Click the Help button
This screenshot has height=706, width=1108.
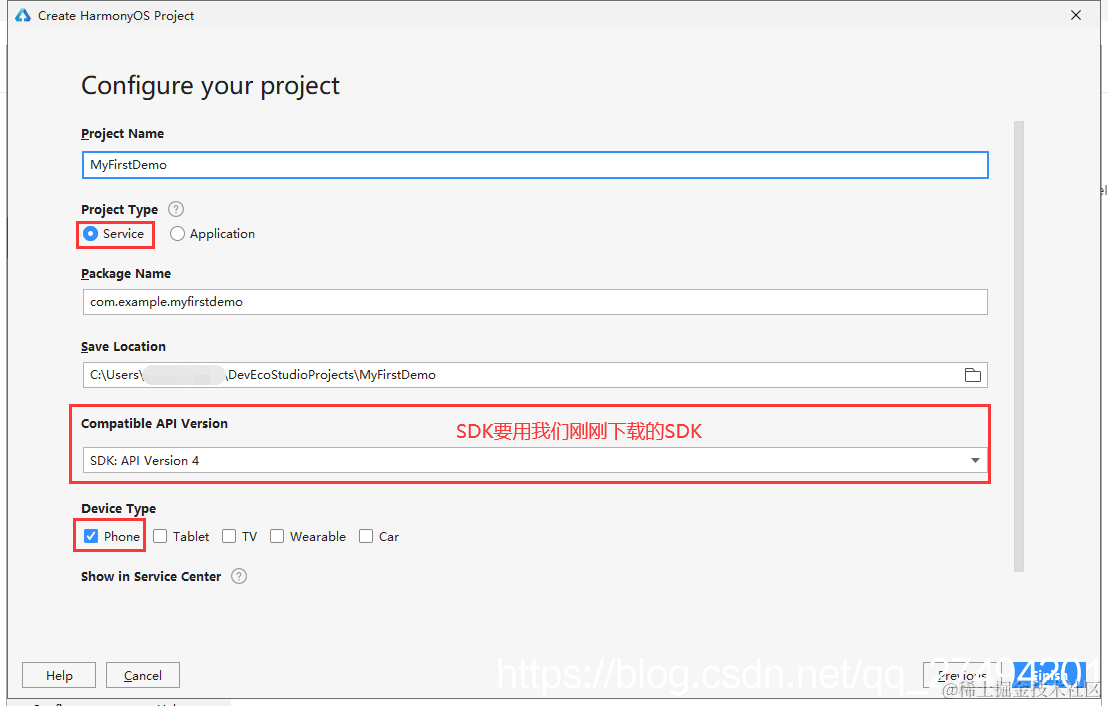59,676
